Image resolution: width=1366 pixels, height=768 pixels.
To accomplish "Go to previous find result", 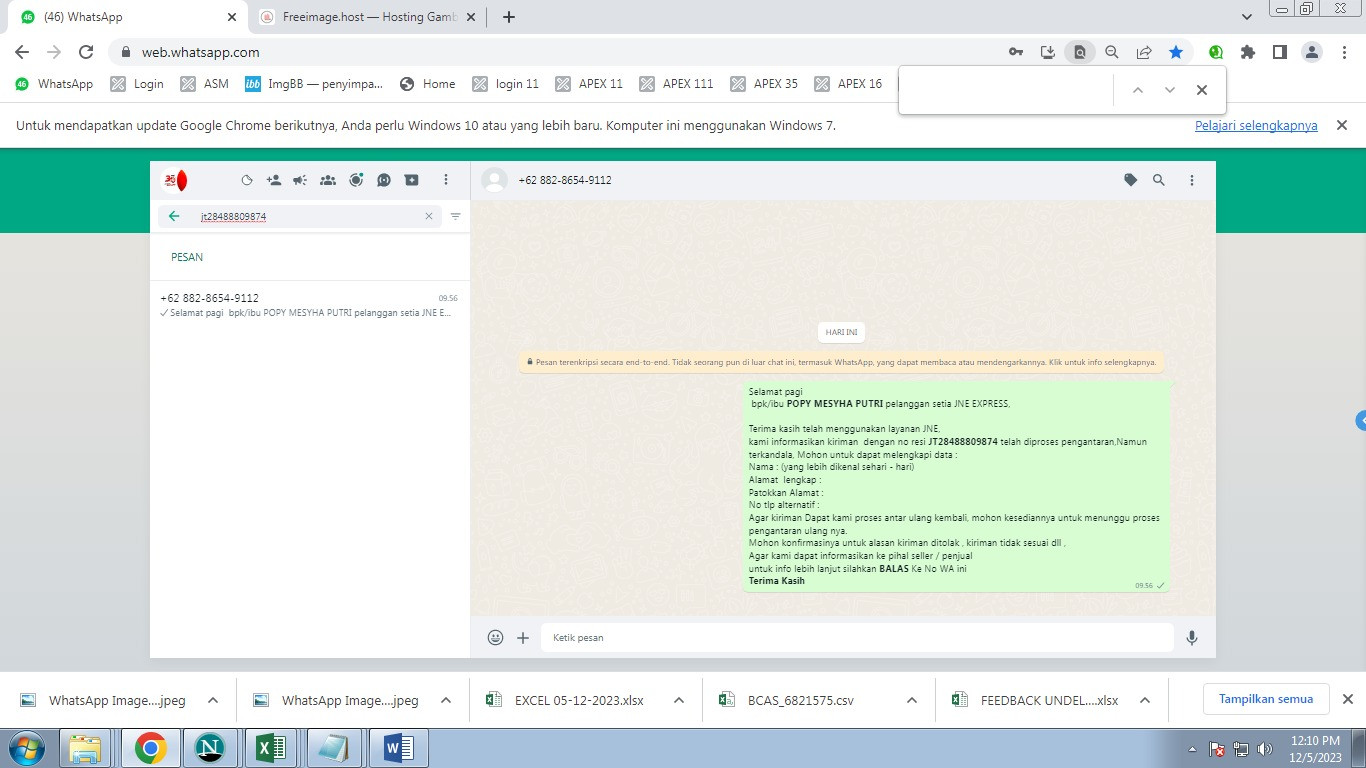I will pyautogui.click(x=1137, y=90).
